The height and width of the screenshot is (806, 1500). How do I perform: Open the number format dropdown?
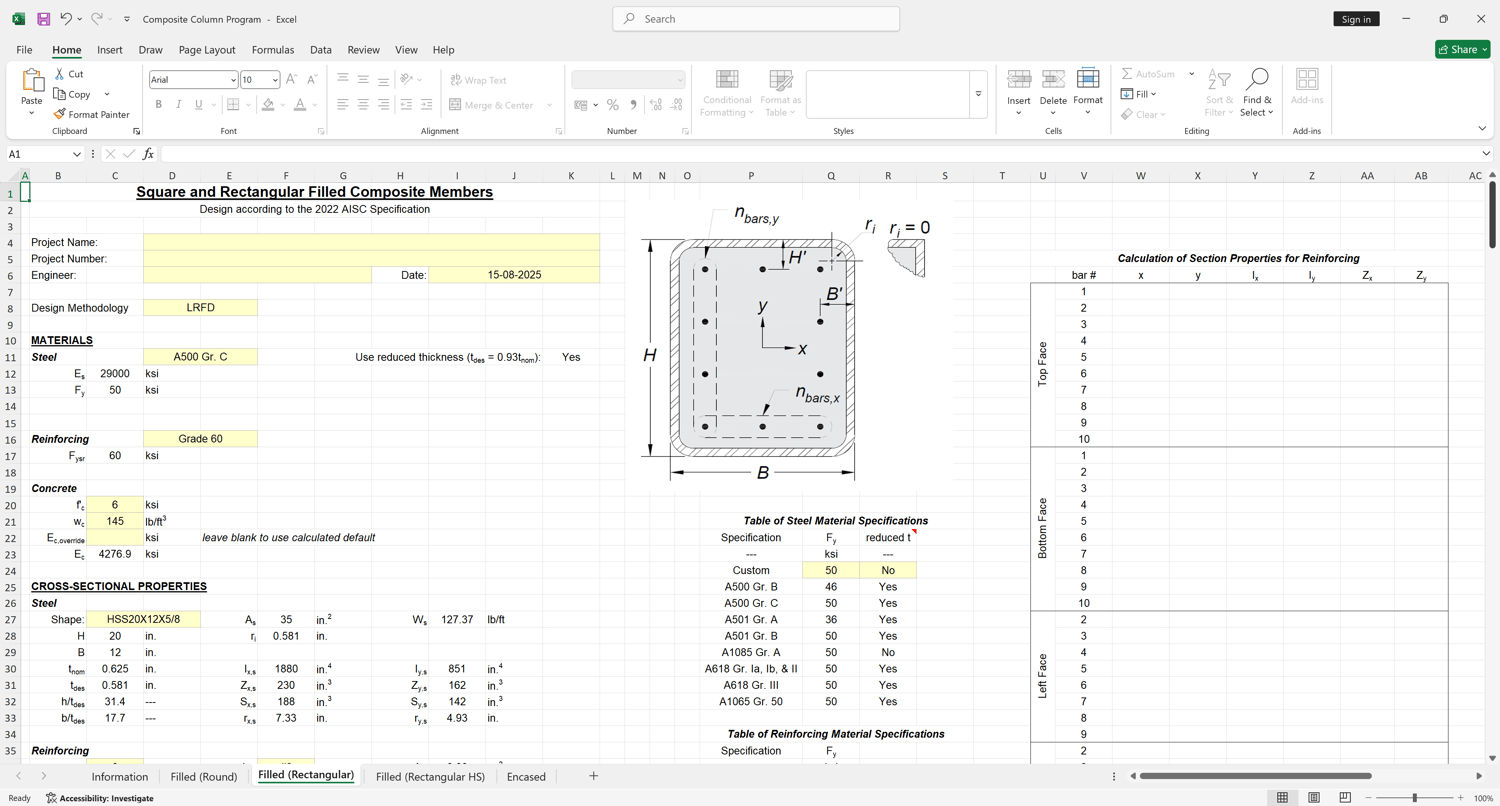(x=680, y=80)
